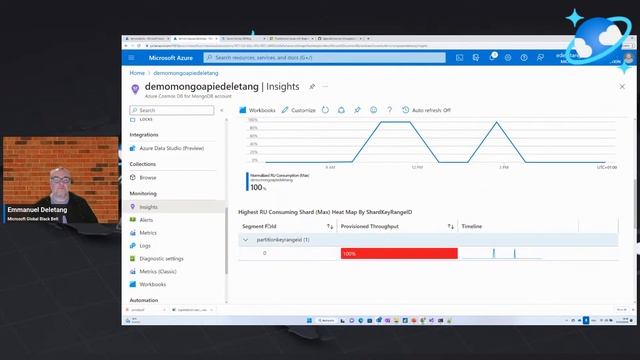Click the Timeline column header

click(x=472, y=226)
